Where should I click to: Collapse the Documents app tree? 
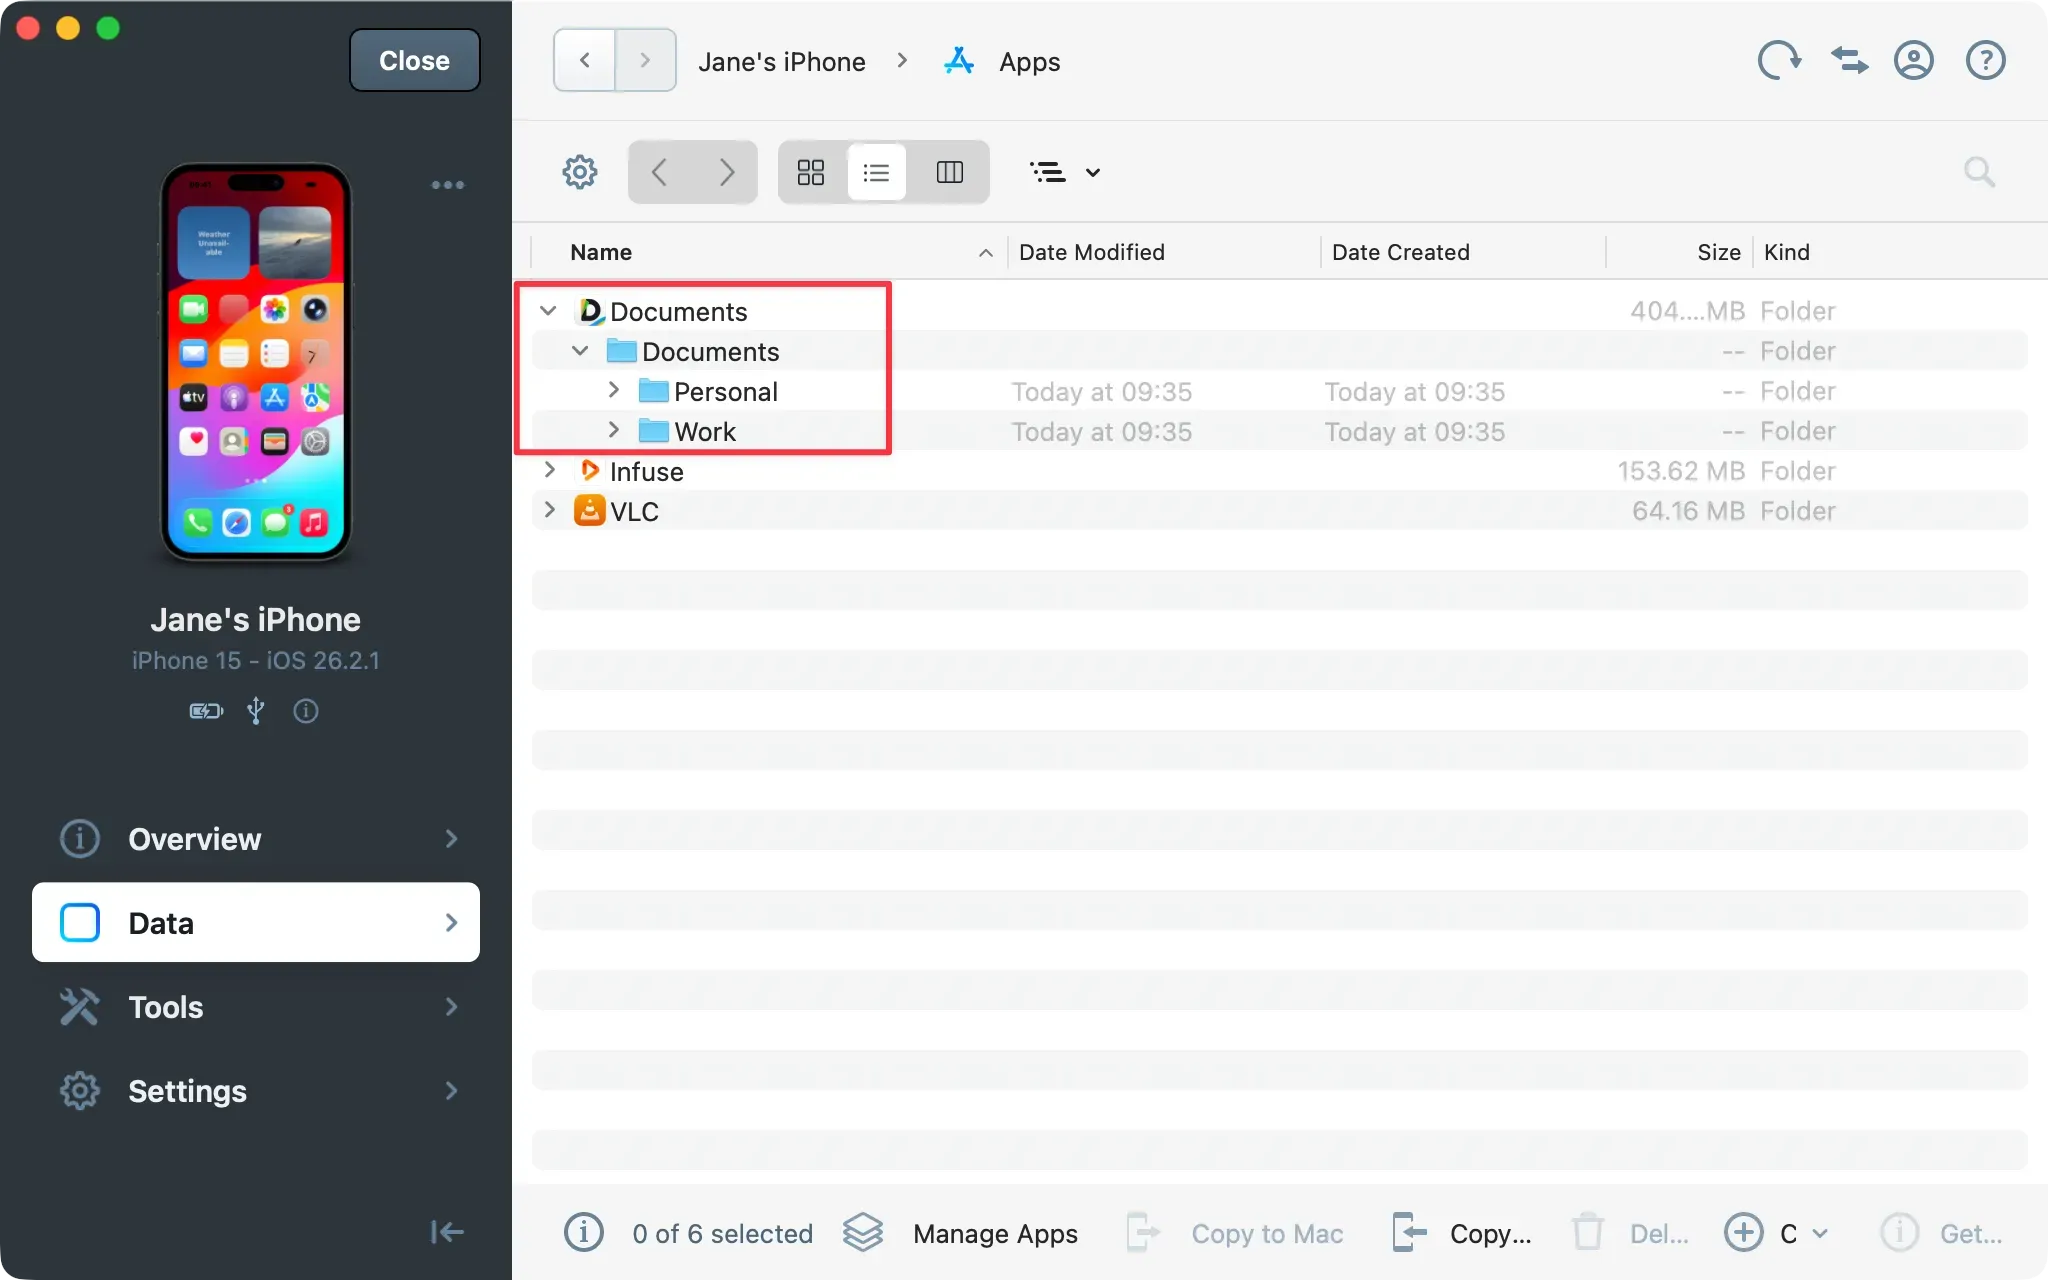click(x=548, y=310)
